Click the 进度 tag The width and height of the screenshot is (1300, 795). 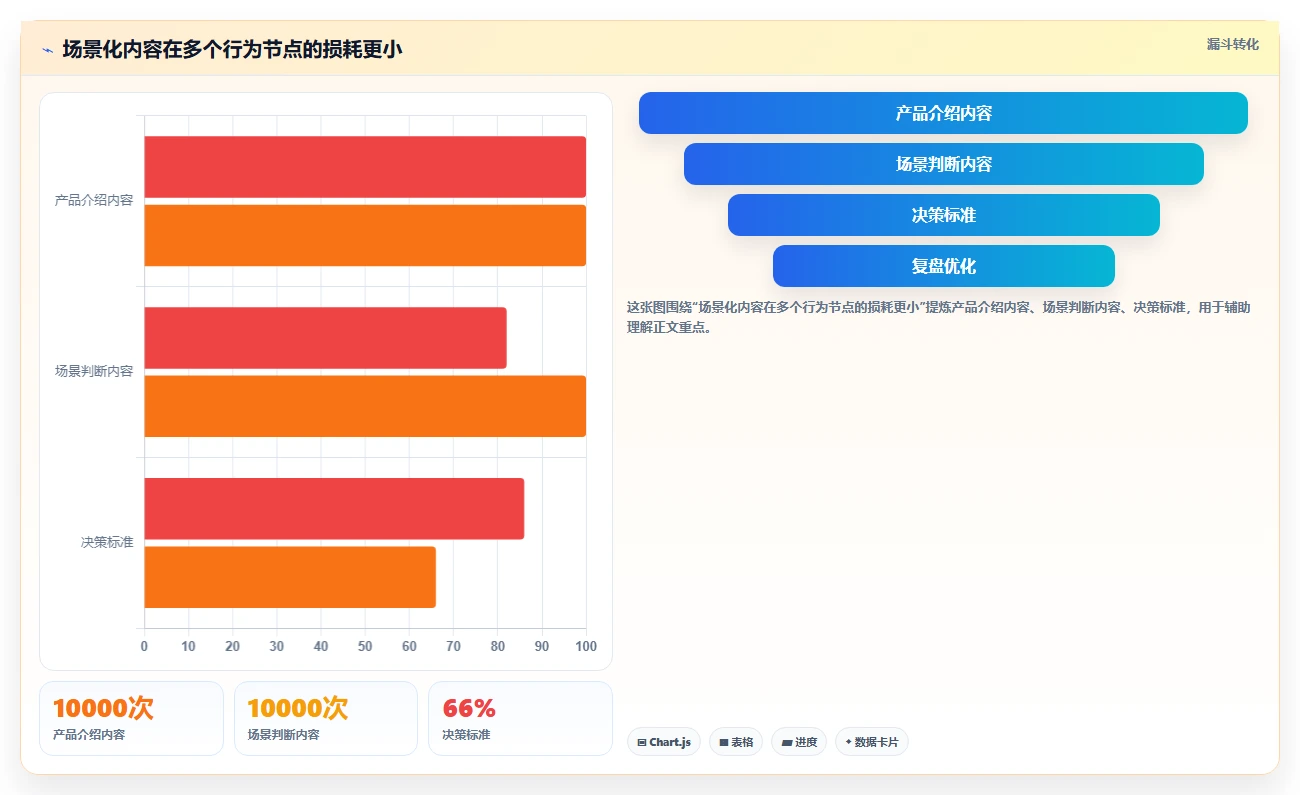799,742
